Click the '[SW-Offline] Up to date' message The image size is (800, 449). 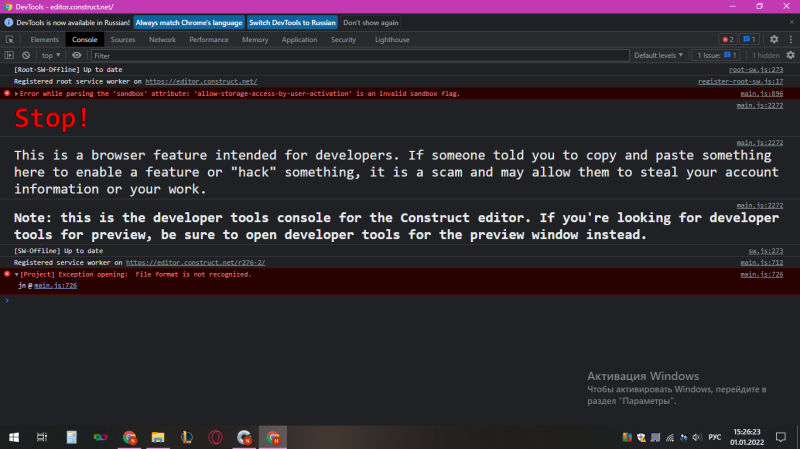[58, 251]
